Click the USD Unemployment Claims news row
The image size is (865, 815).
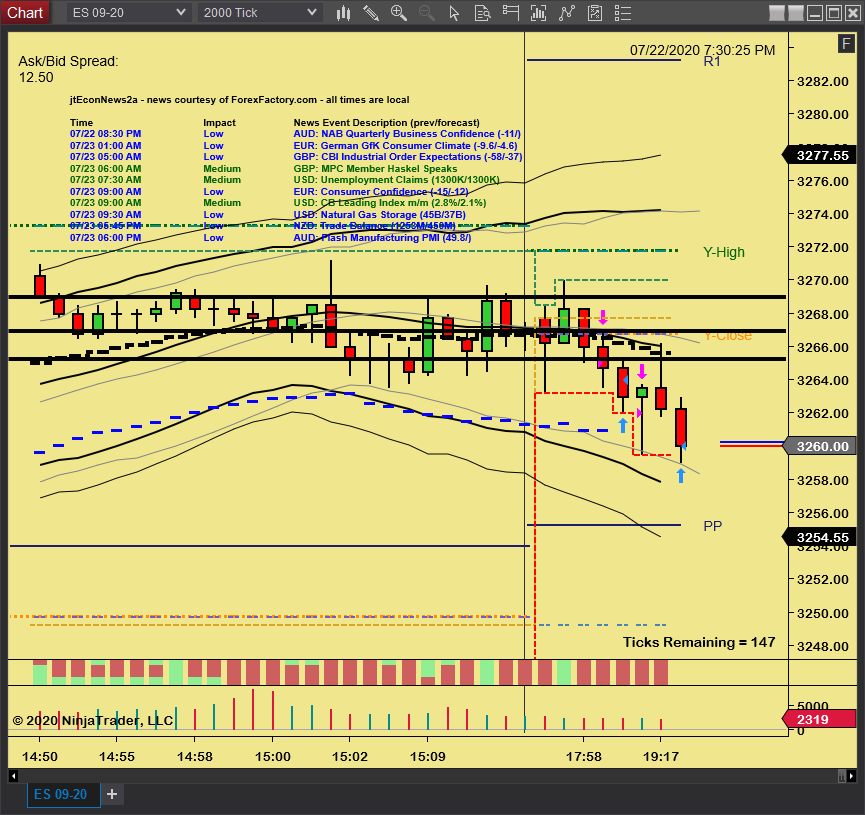[285, 180]
